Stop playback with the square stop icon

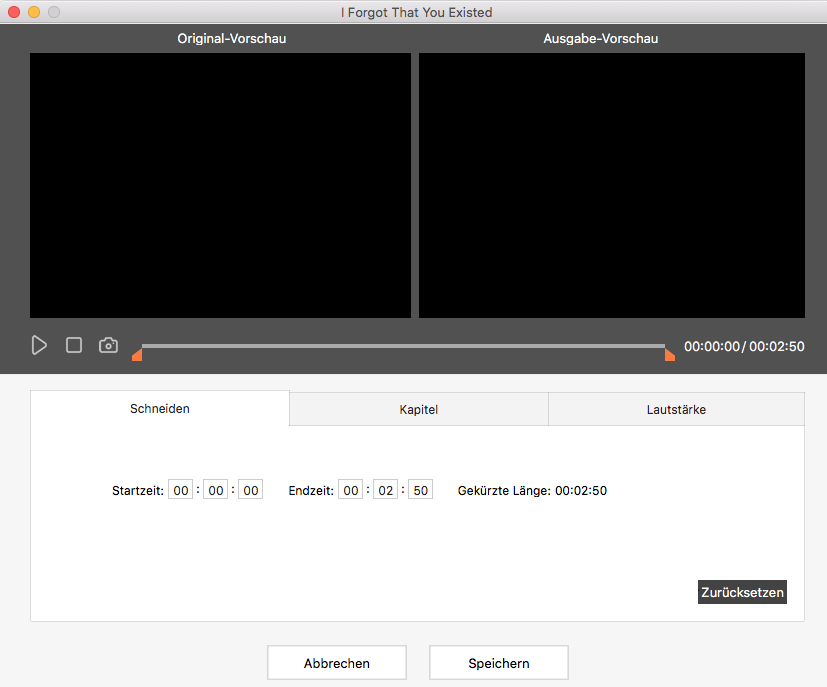tap(74, 345)
